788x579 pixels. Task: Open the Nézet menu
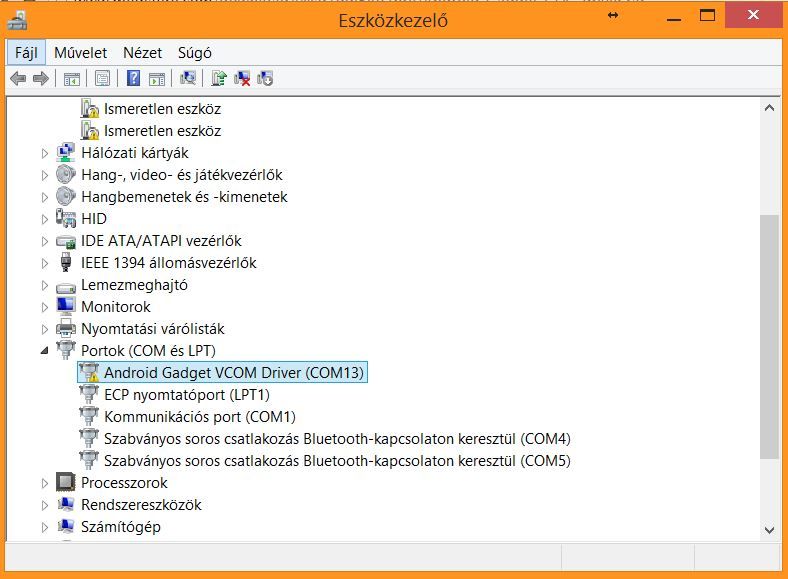click(142, 52)
